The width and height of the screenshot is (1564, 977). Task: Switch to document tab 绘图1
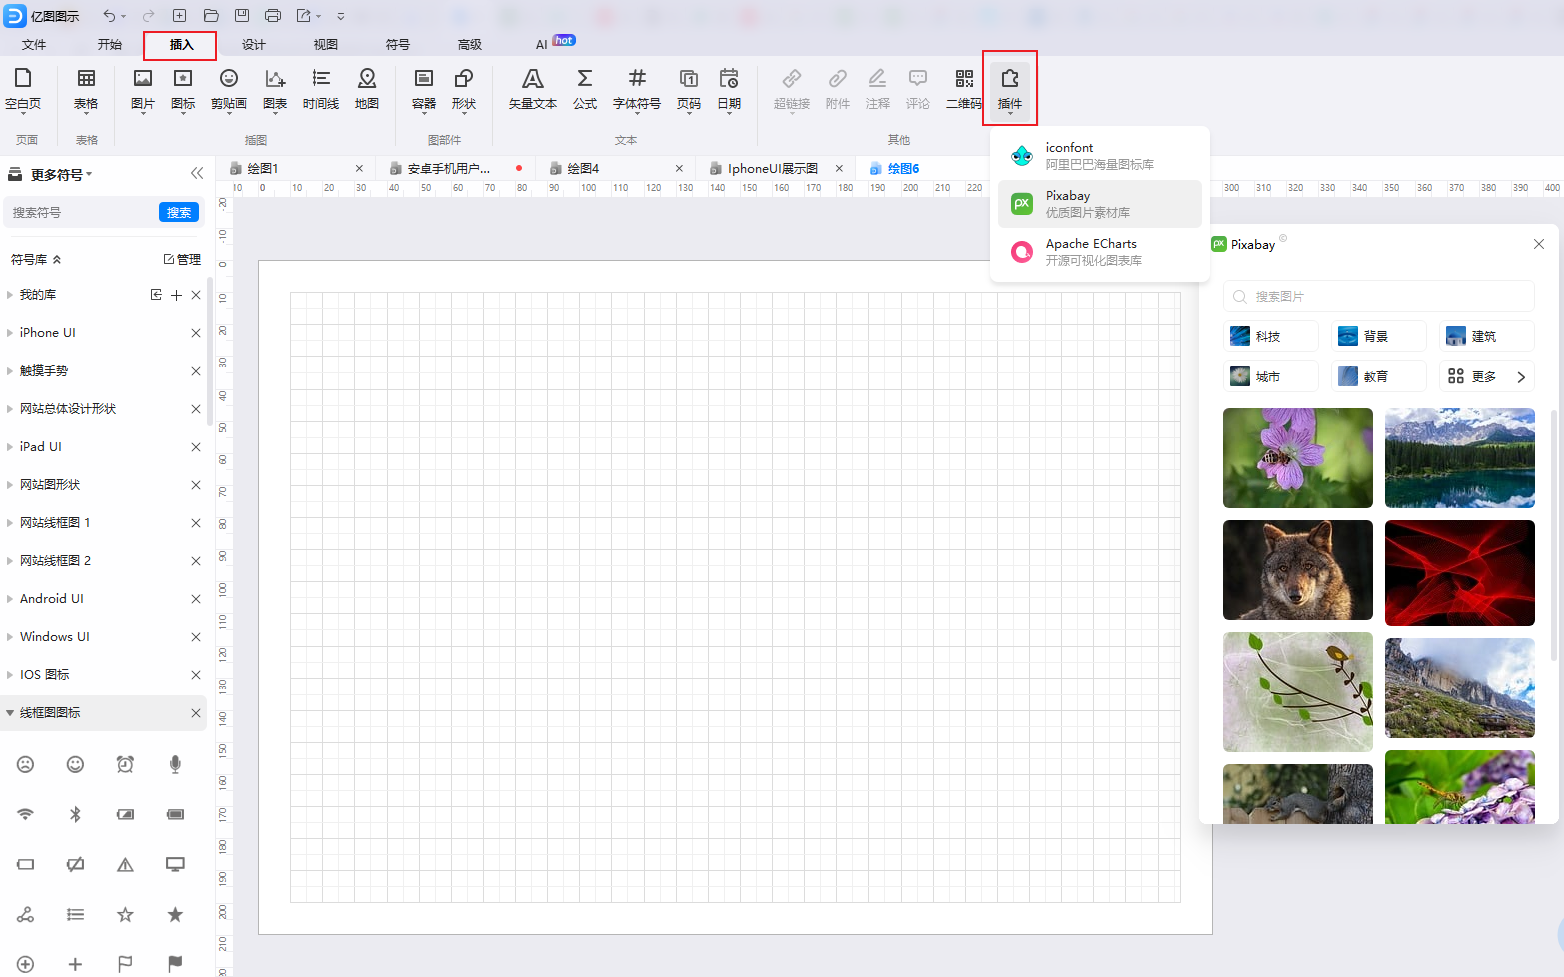click(263, 168)
